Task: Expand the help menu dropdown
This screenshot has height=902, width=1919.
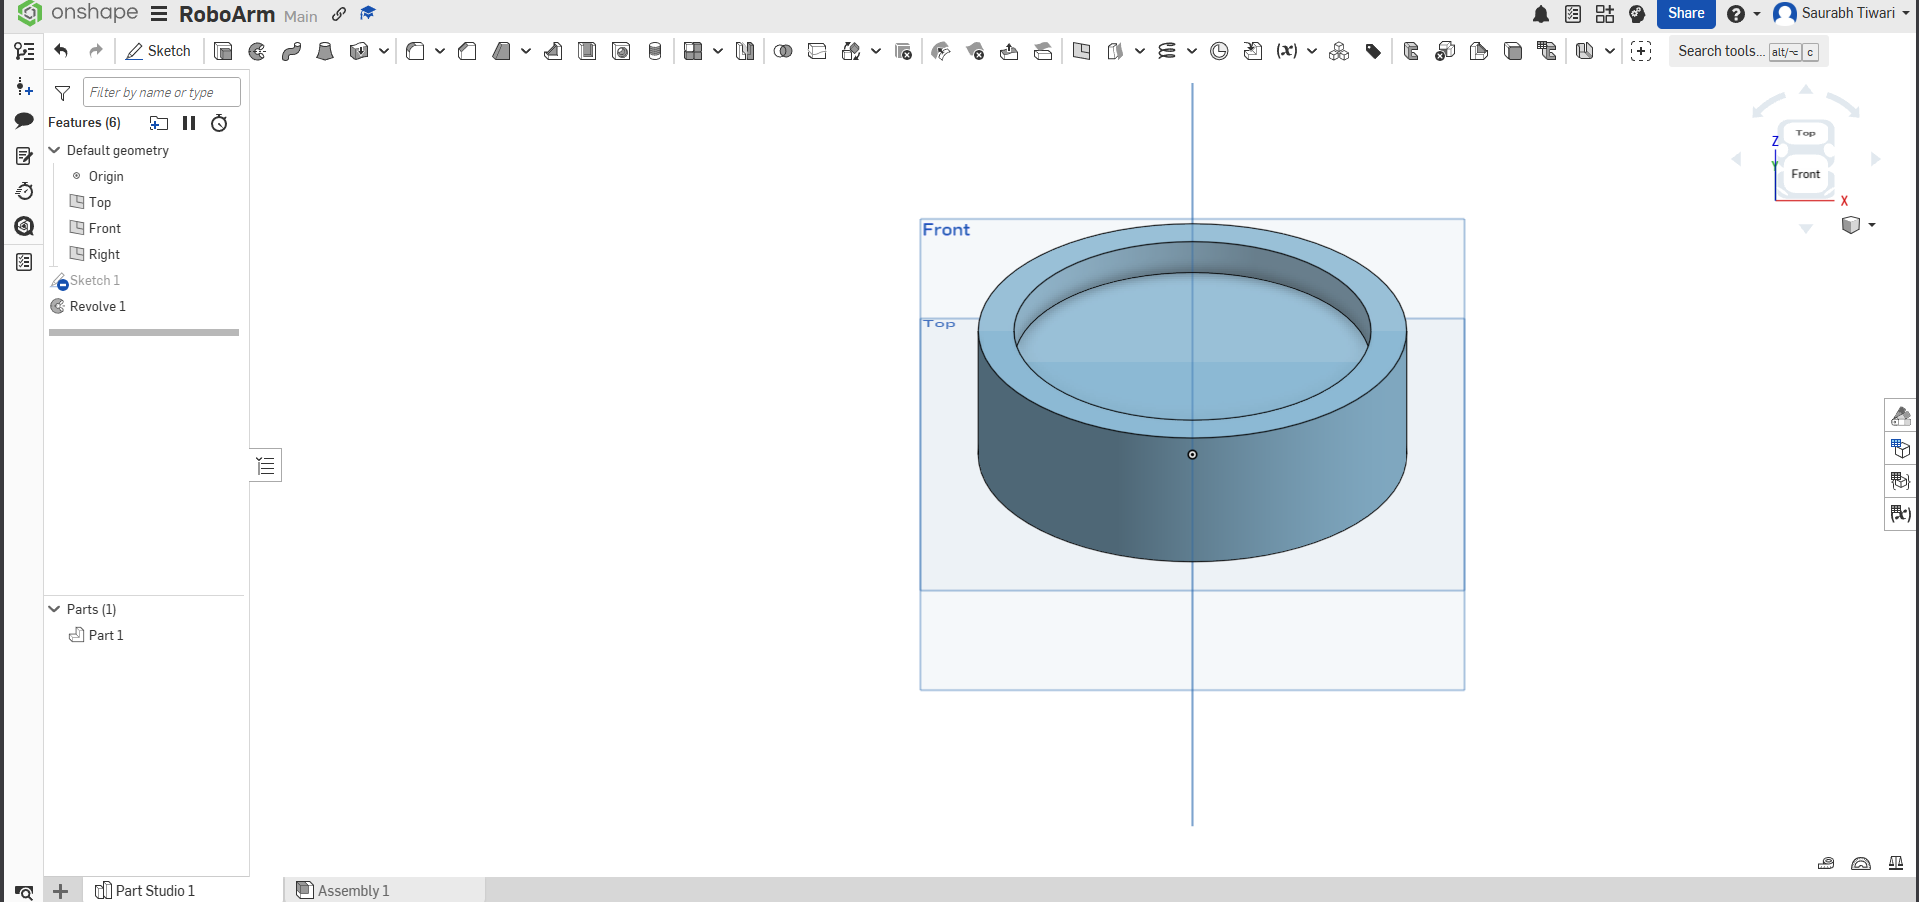Action: point(1757,14)
